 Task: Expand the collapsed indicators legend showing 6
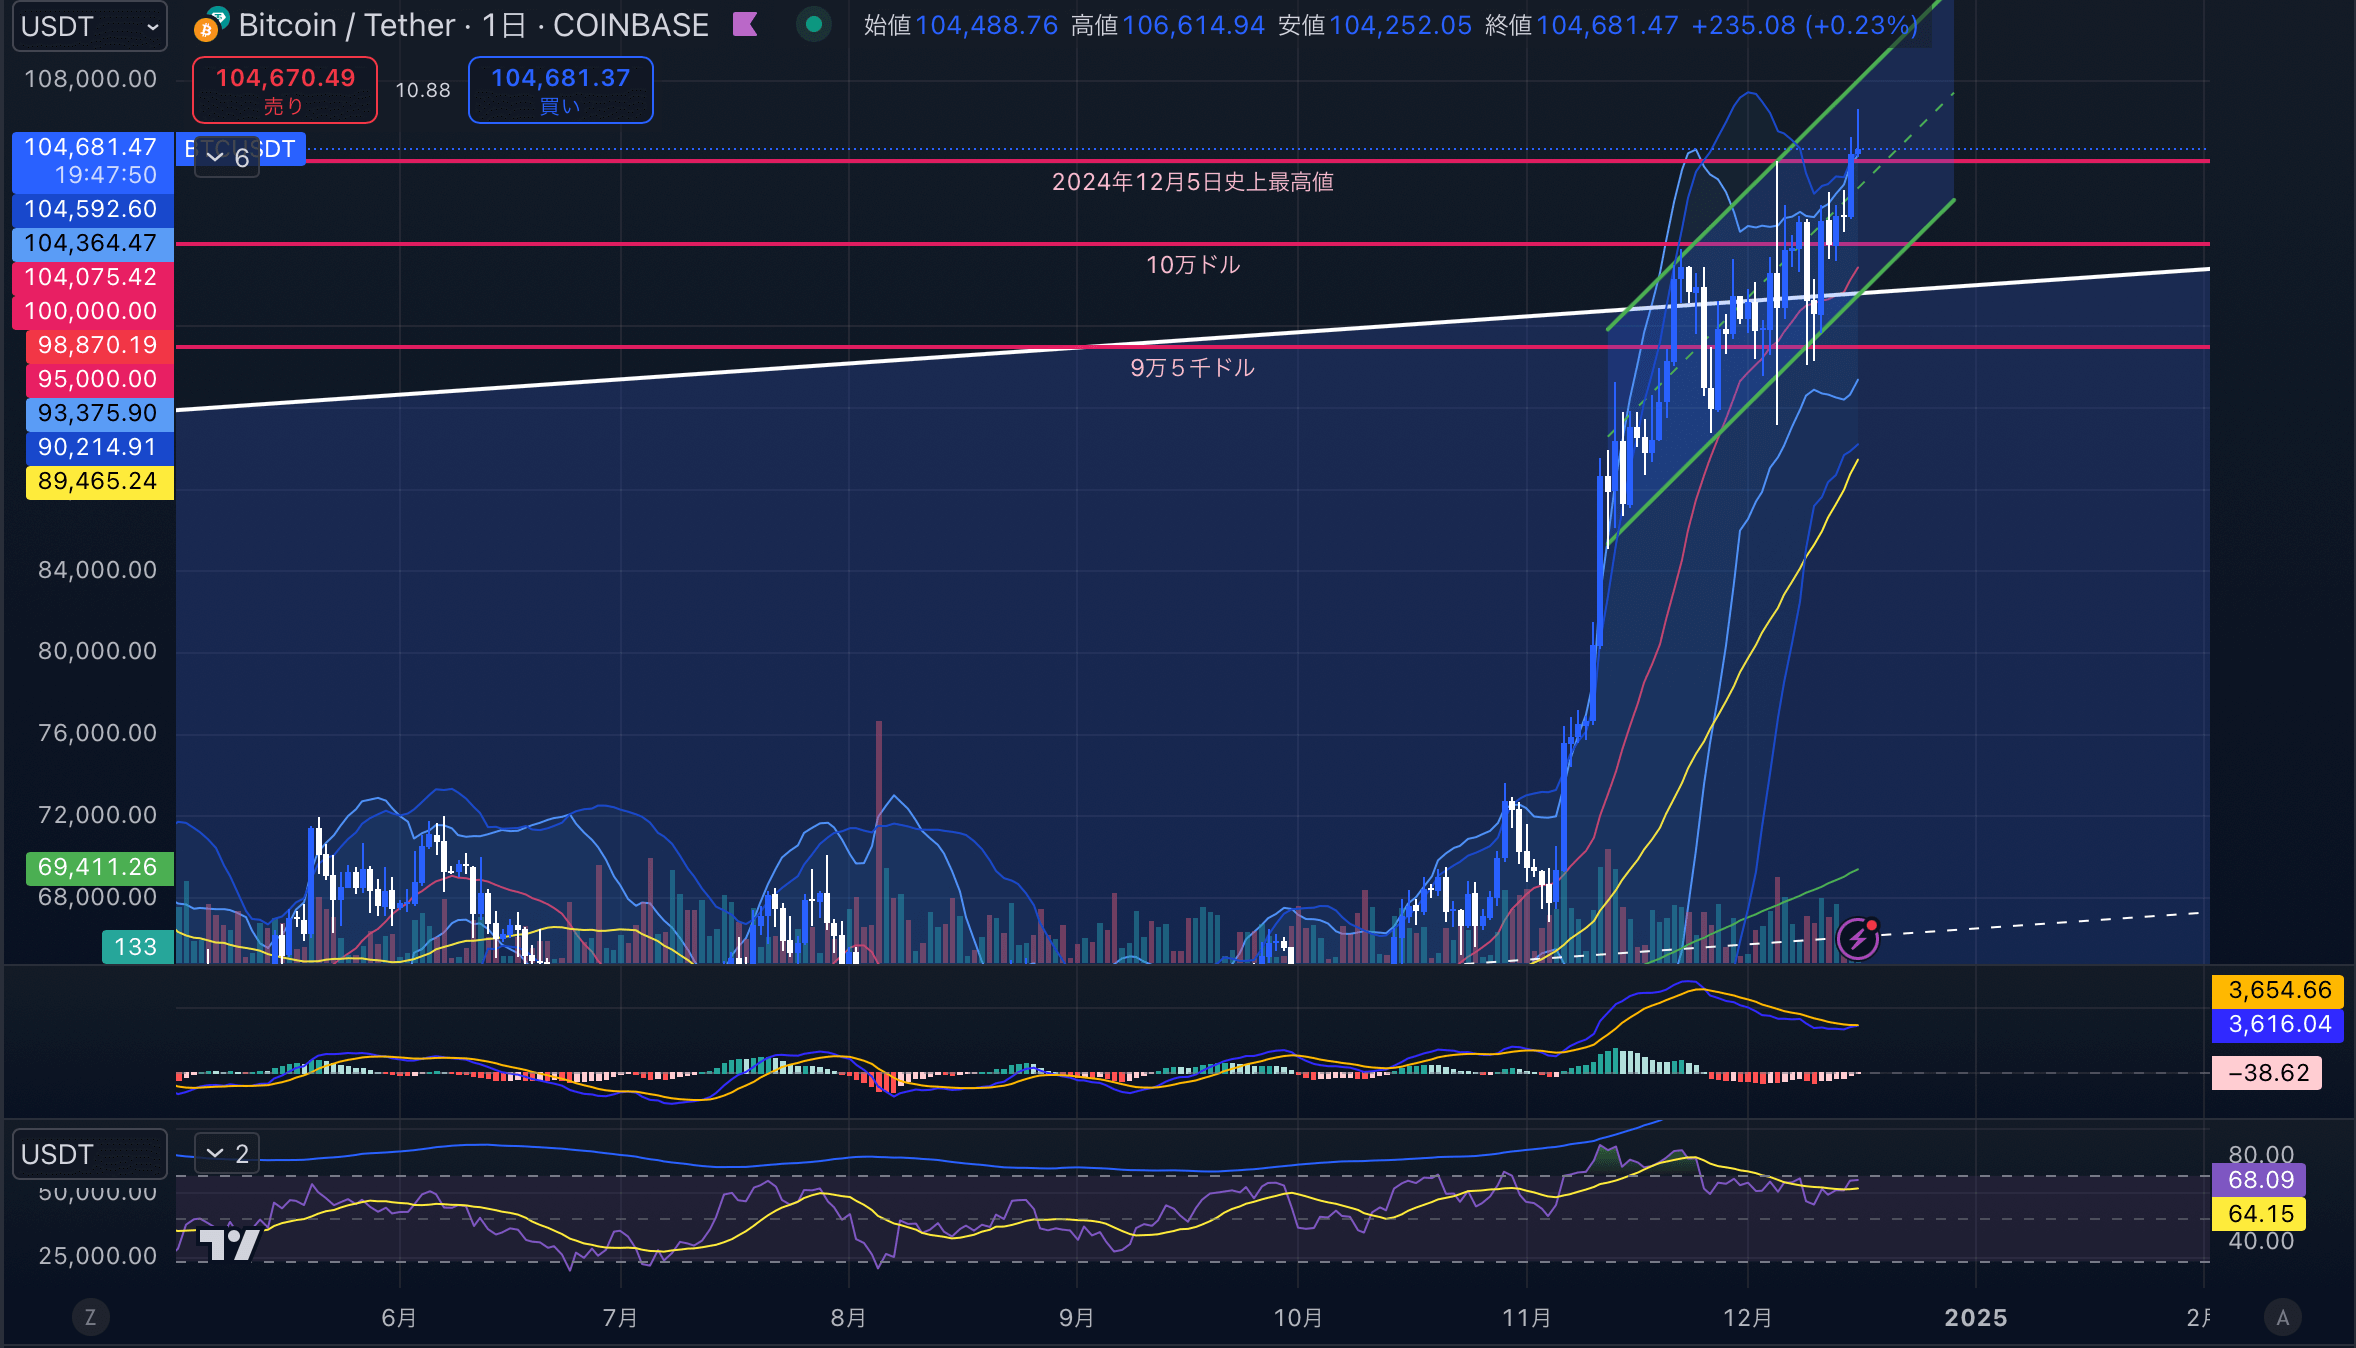click(227, 157)
